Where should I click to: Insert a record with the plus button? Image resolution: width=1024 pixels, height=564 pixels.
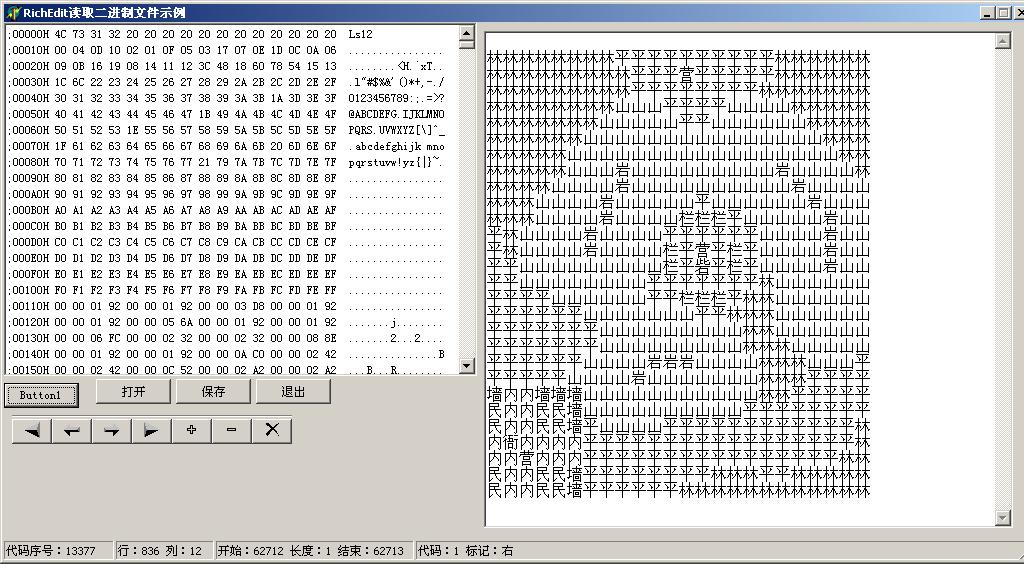pos(191,431)
